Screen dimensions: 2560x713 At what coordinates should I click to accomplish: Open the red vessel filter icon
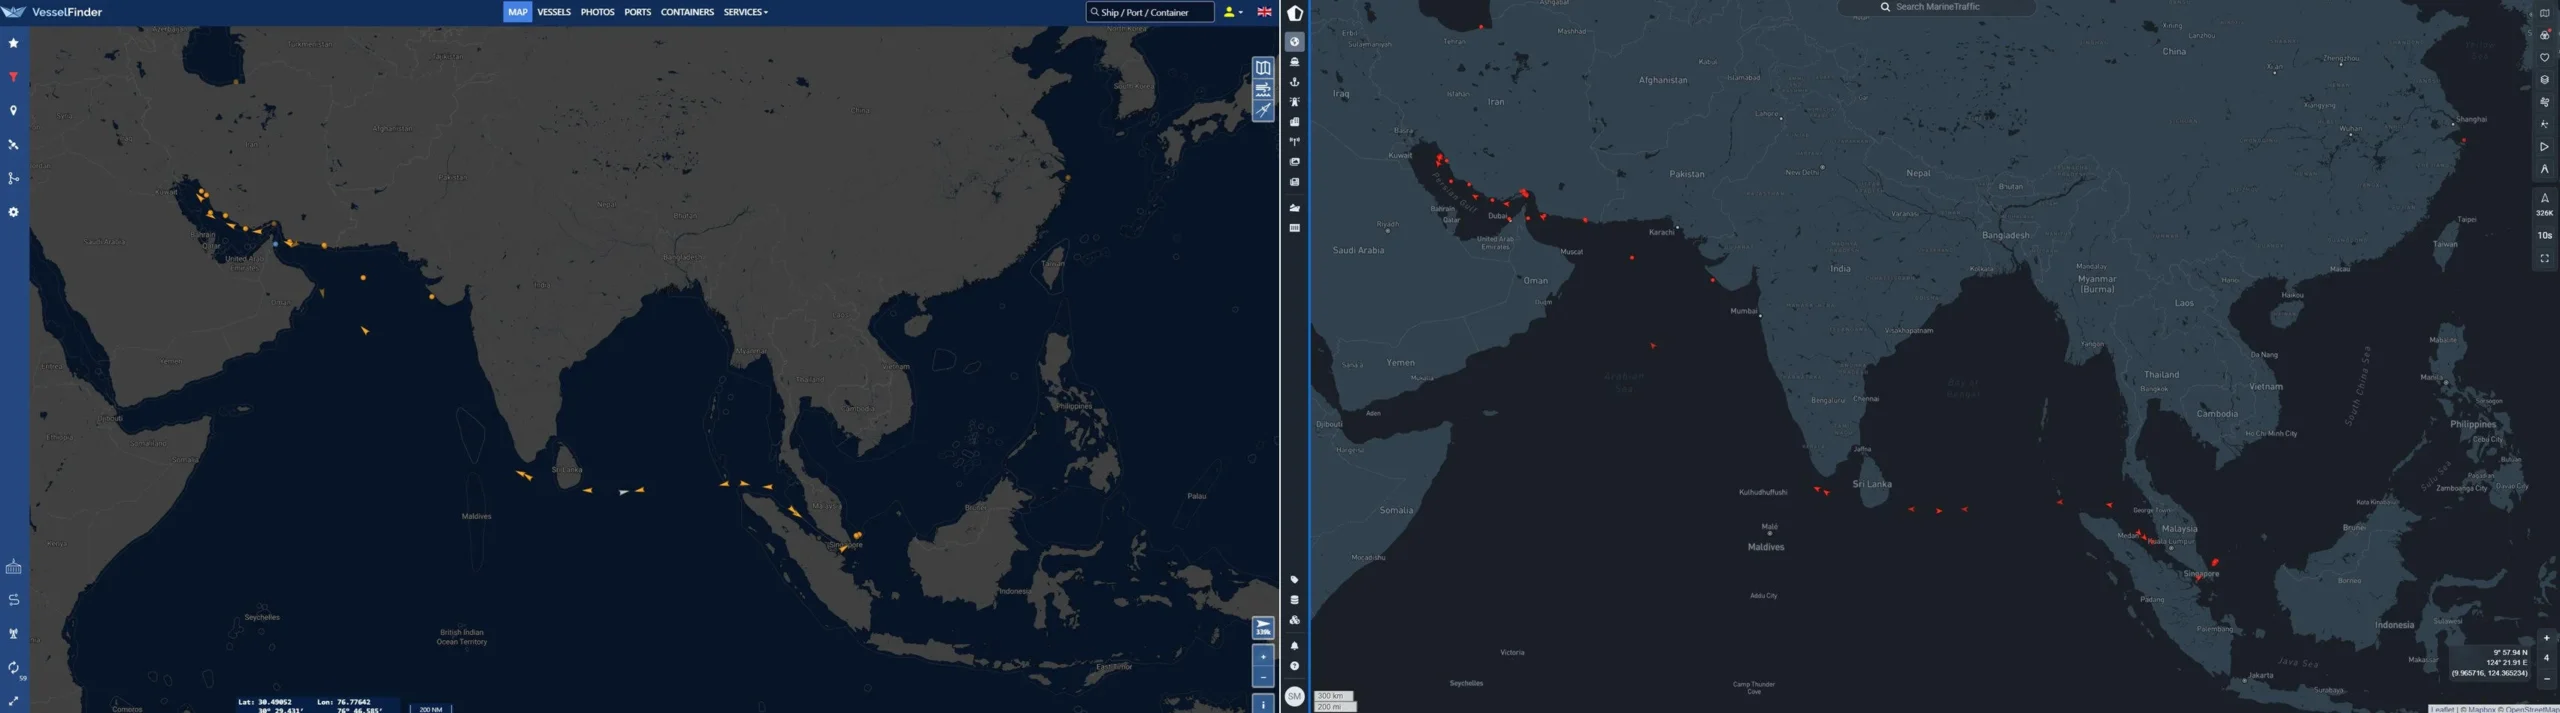pyautogui.click(x=14, y=77)
